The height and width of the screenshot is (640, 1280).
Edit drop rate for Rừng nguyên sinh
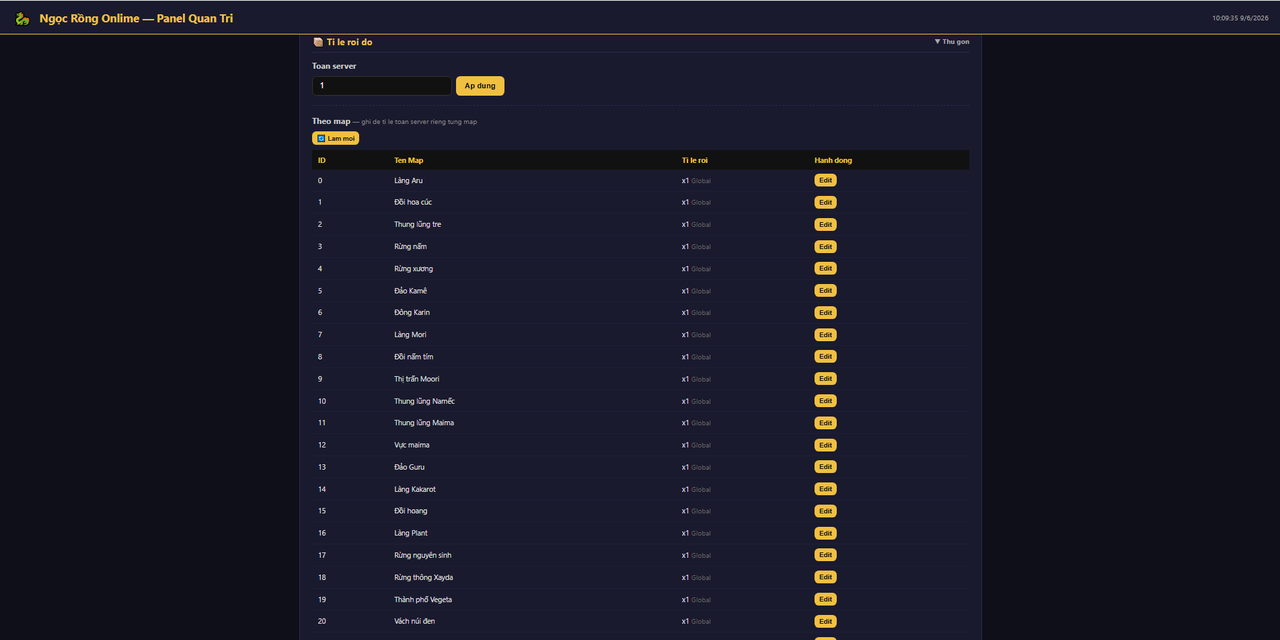pyautogui.click(x=825, y=555)
